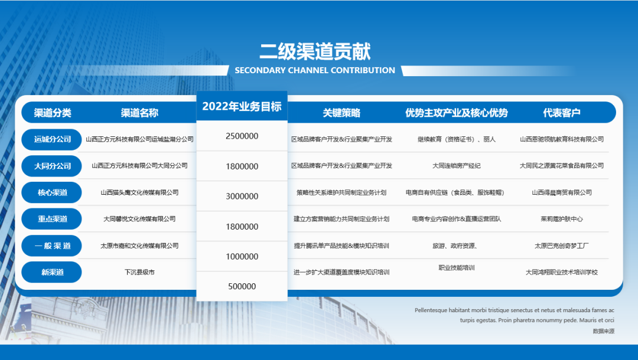638x360 pixels.
Task: Select the 新渠道 category pill
Action: point(52,272)
